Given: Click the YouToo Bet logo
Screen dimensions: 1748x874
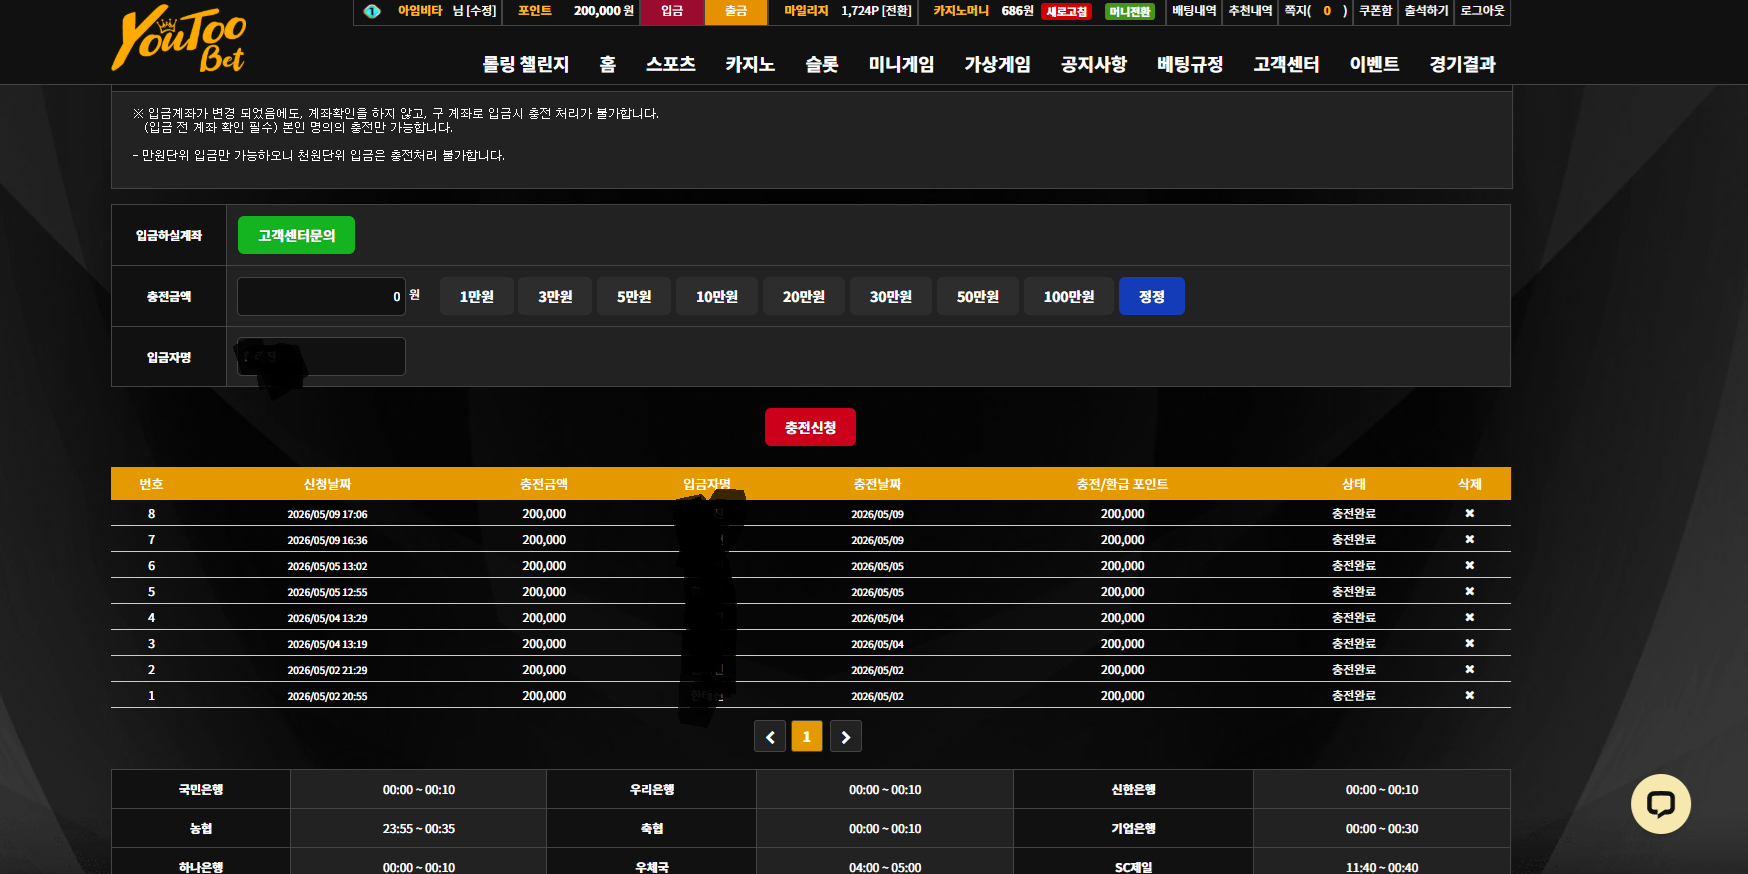Looking at the screenshot, I should point(179,40).
